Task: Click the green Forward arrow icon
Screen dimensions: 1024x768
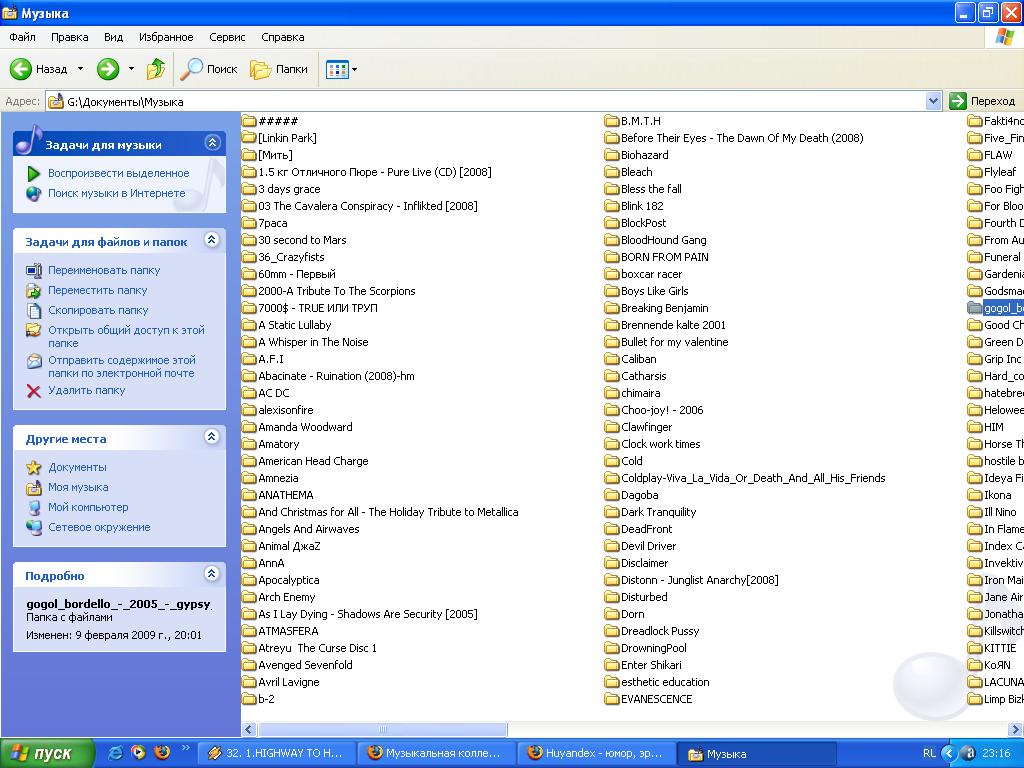Action: (x=107, y=69)
